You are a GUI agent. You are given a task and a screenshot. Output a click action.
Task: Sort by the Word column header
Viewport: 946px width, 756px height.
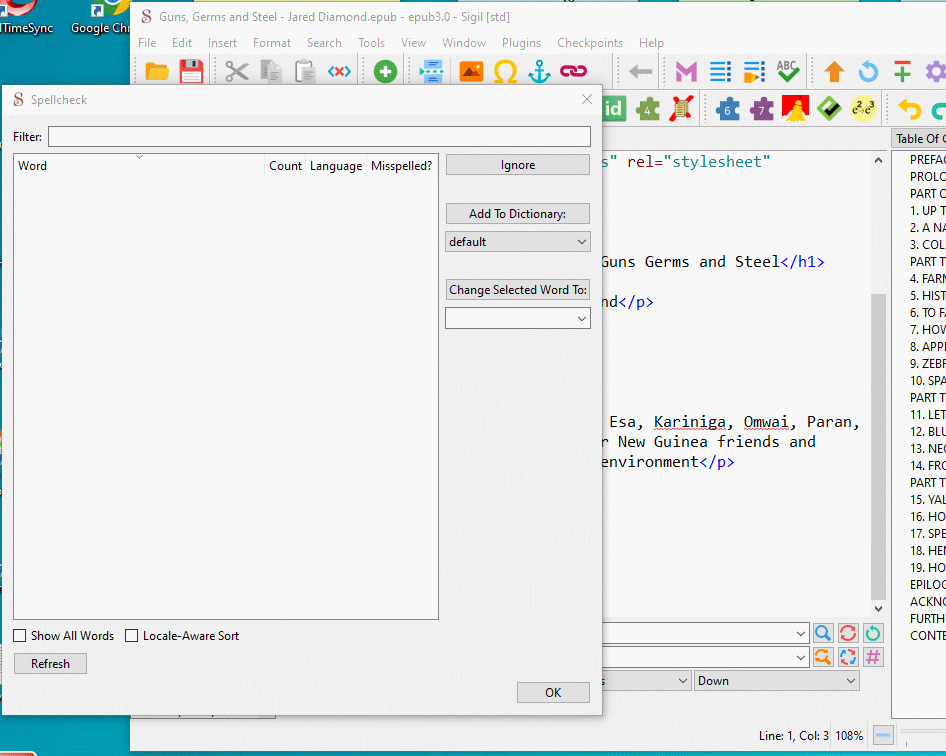[x=139, y=166]
